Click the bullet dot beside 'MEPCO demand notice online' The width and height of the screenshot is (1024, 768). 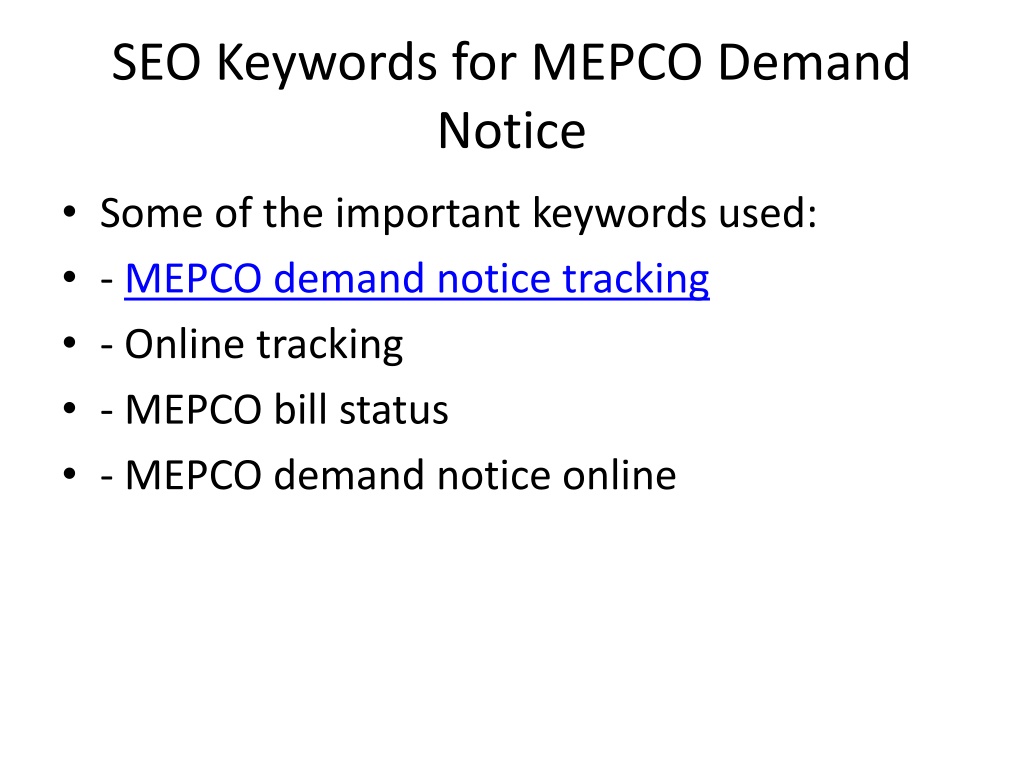pyautogui.click(x=70, y=473)
